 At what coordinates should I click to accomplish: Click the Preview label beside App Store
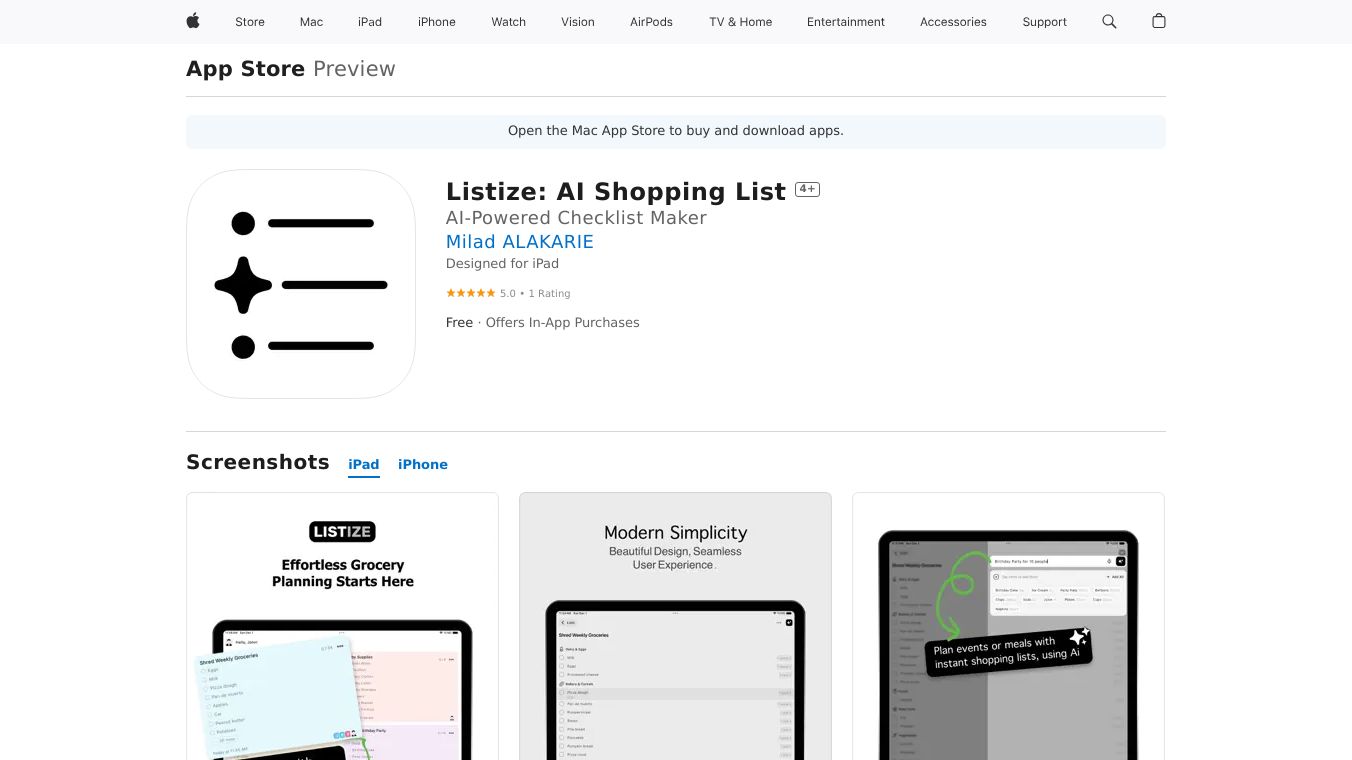(x=354, y=69)
